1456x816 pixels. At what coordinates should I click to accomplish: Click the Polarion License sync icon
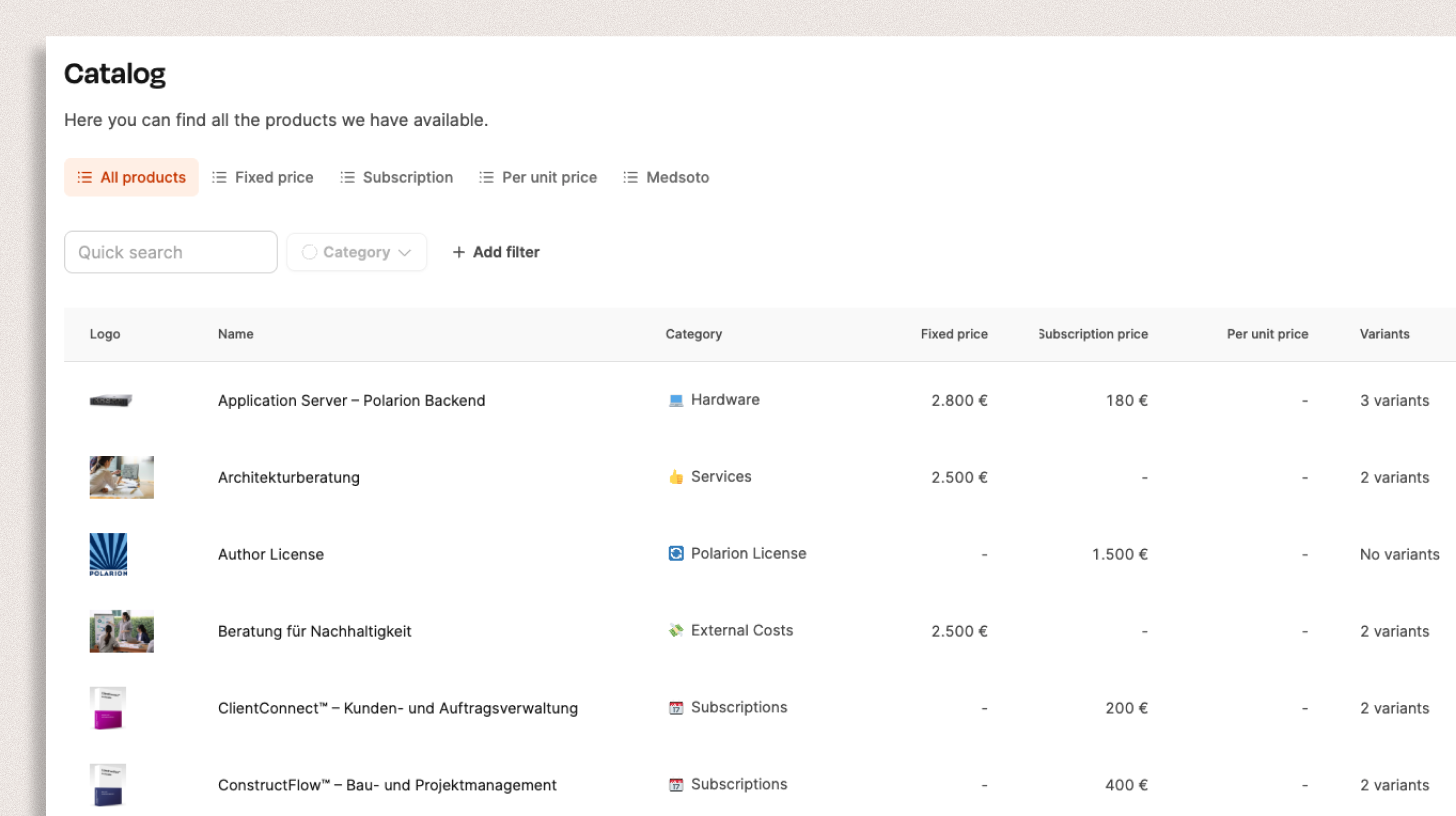pos(676,553)
